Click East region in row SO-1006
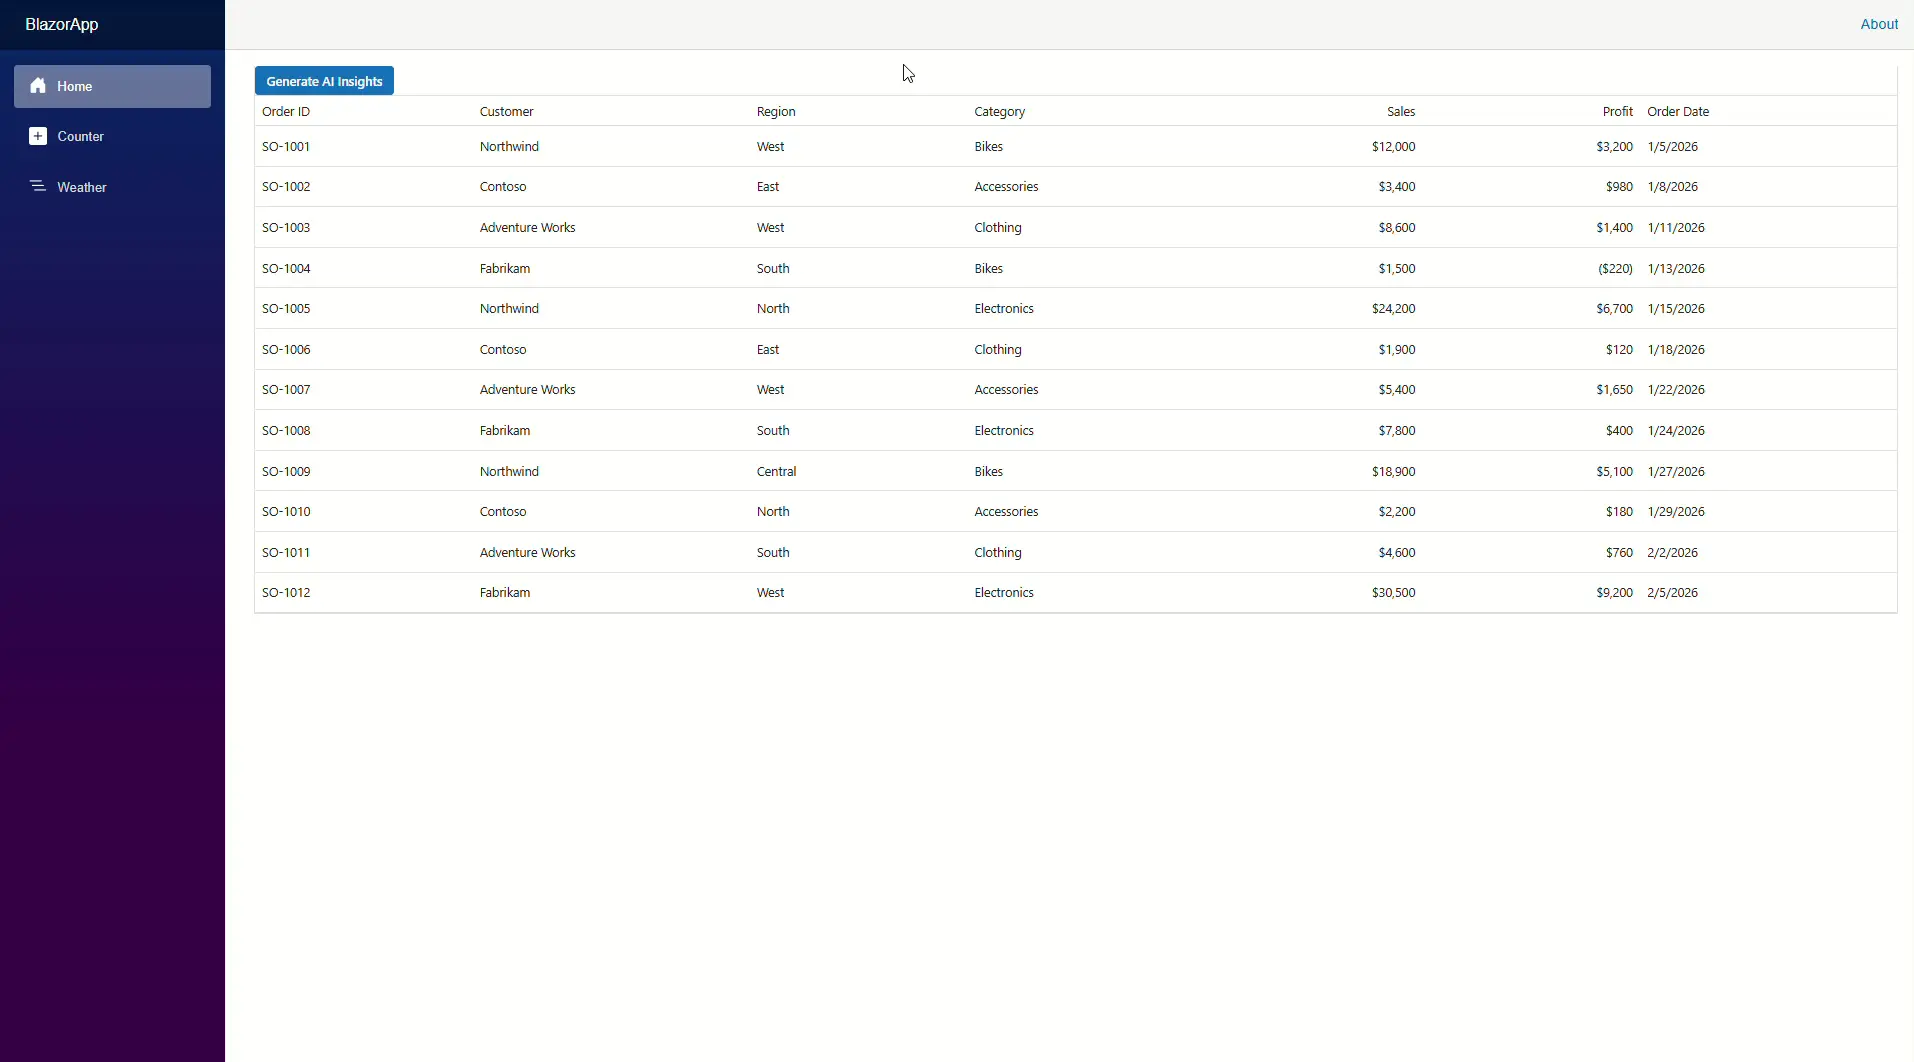1914x1062 pixels. [768, 350]
